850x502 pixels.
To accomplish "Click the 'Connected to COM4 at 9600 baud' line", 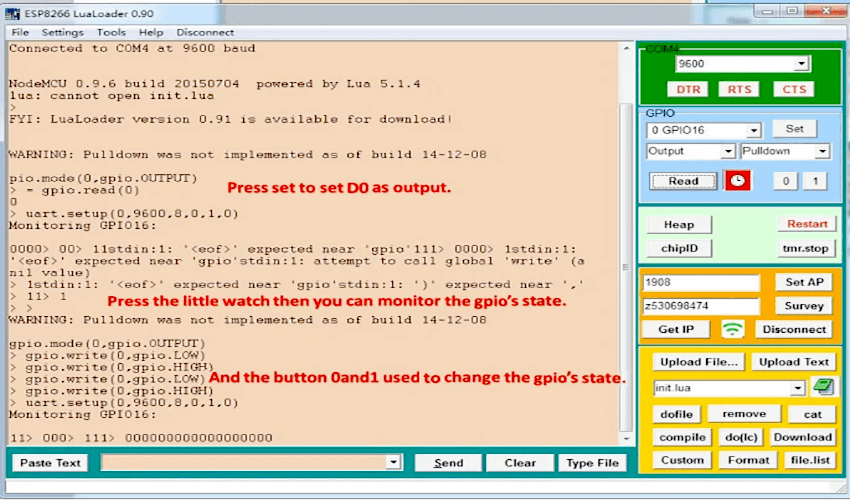I will click(132, 48).
